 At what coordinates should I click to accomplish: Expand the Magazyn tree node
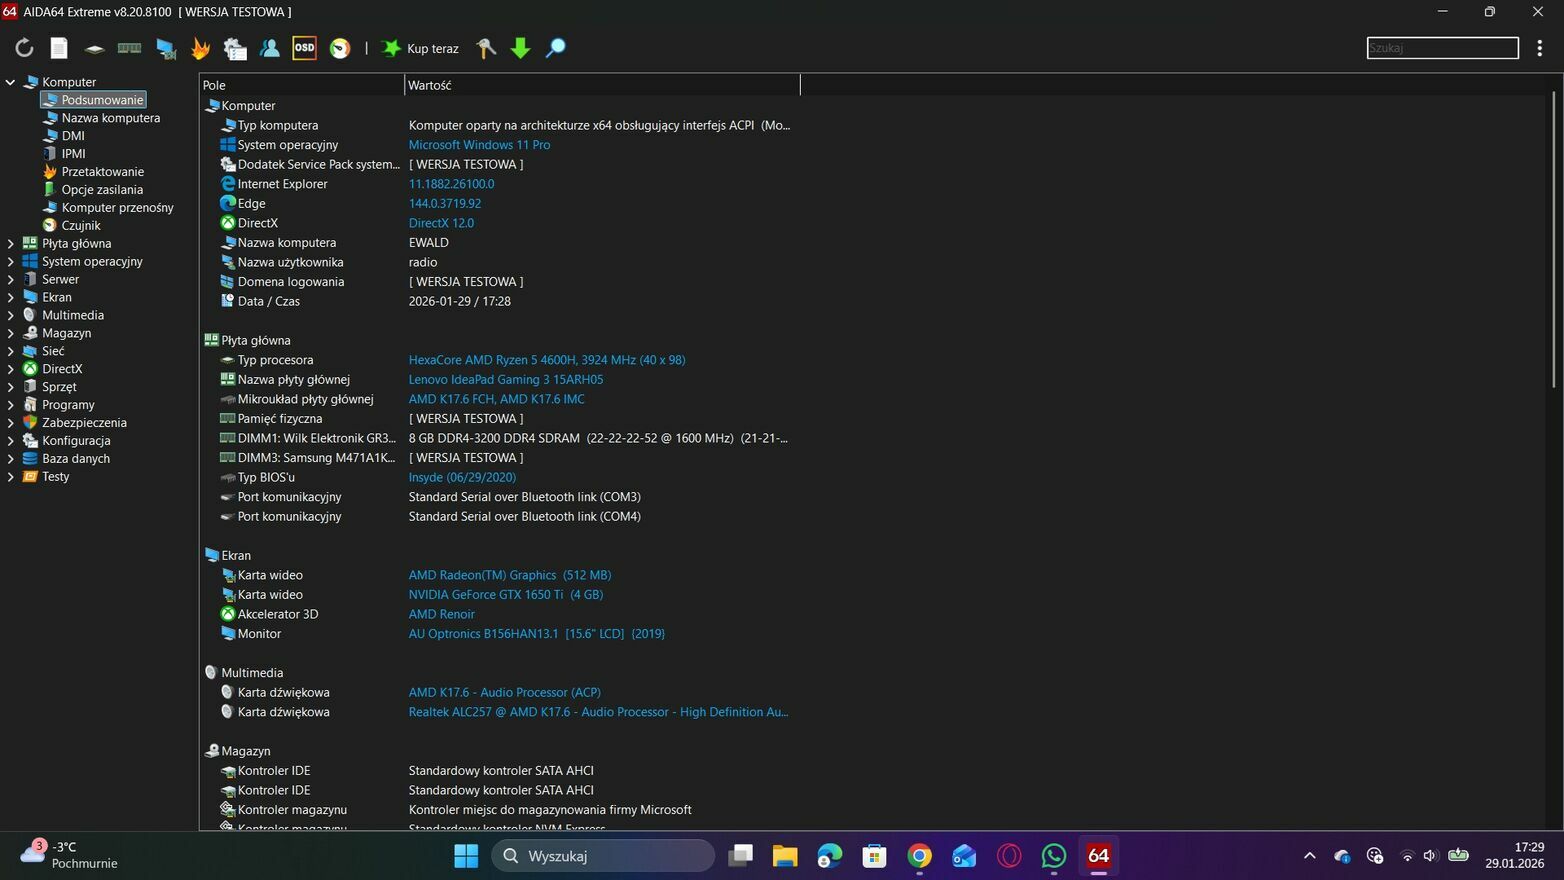tap(11, 333)
